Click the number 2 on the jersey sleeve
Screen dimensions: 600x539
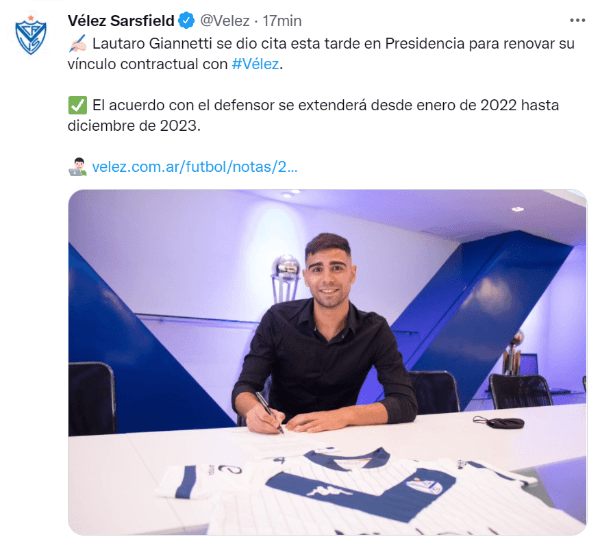[230, 469]
